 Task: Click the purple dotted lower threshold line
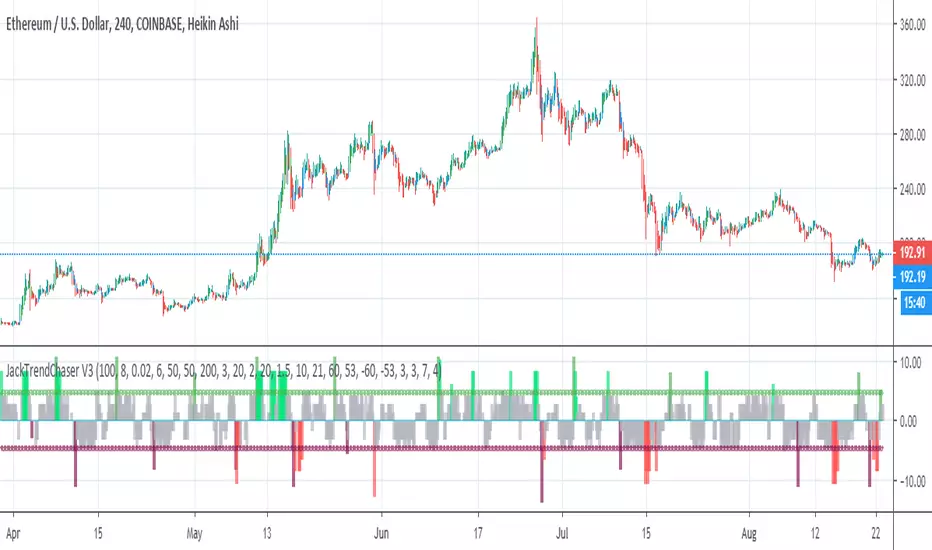[441, 448]
